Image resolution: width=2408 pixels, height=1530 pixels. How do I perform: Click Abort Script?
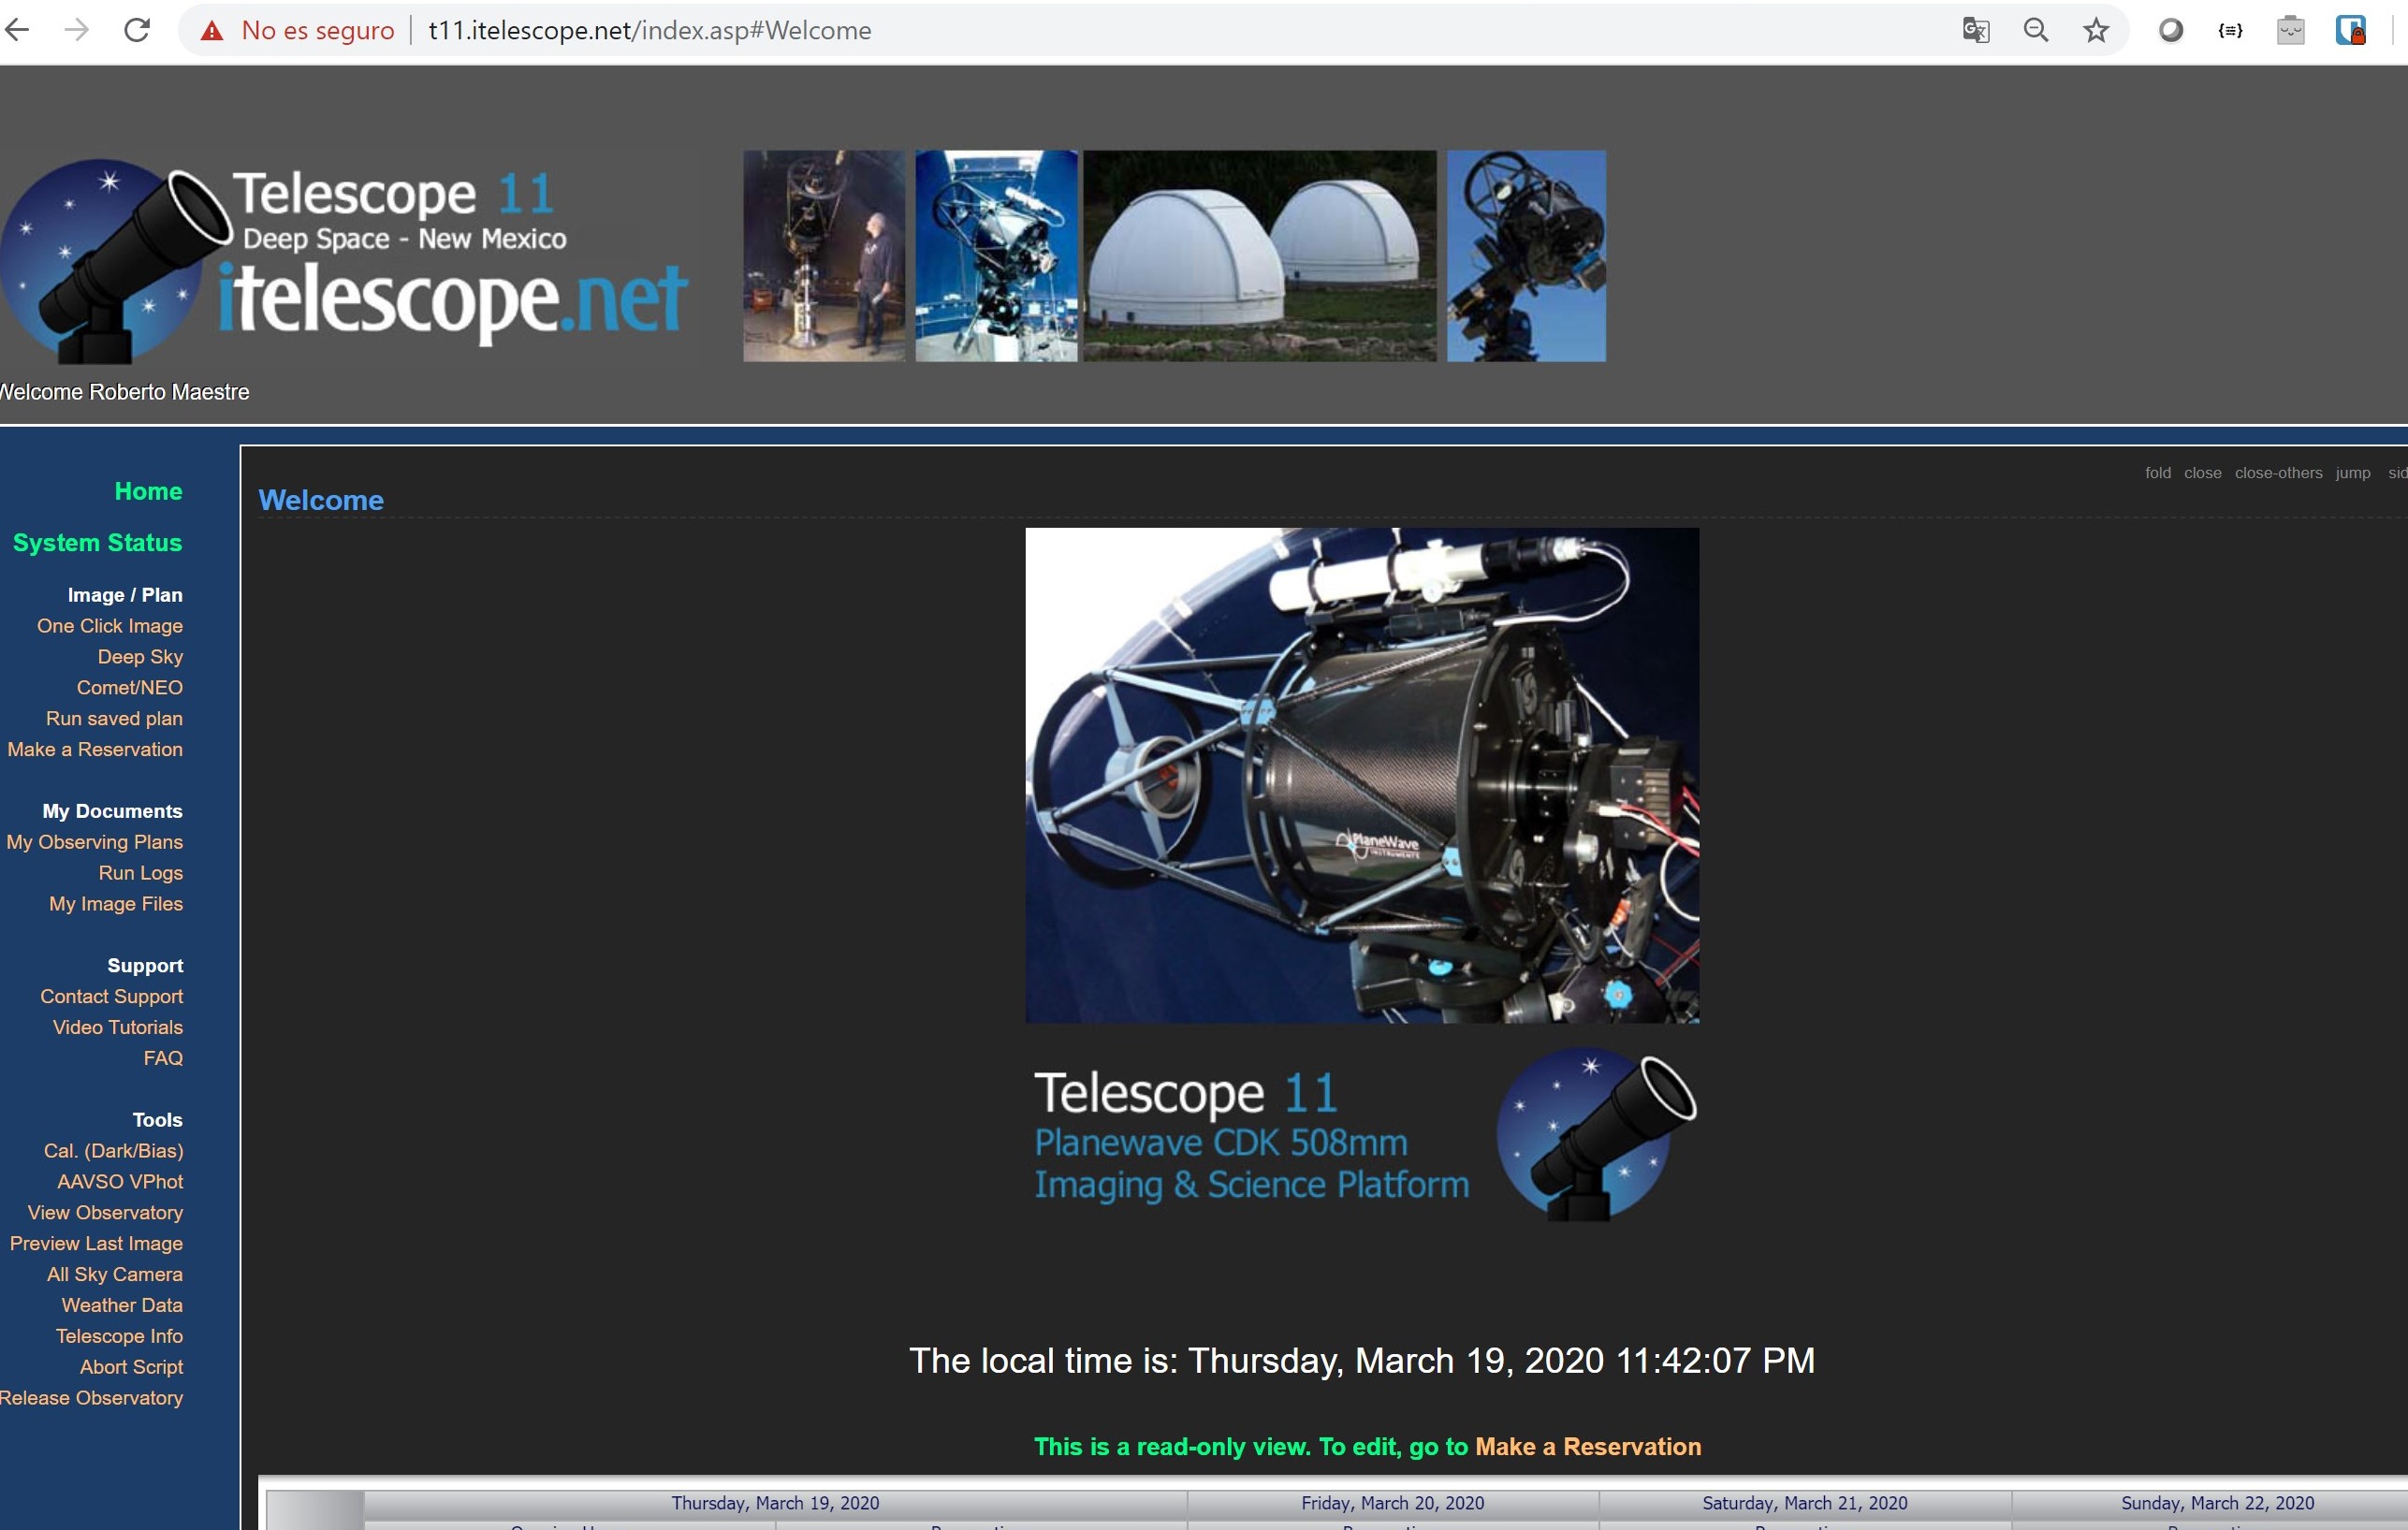tap(132, 1367)
